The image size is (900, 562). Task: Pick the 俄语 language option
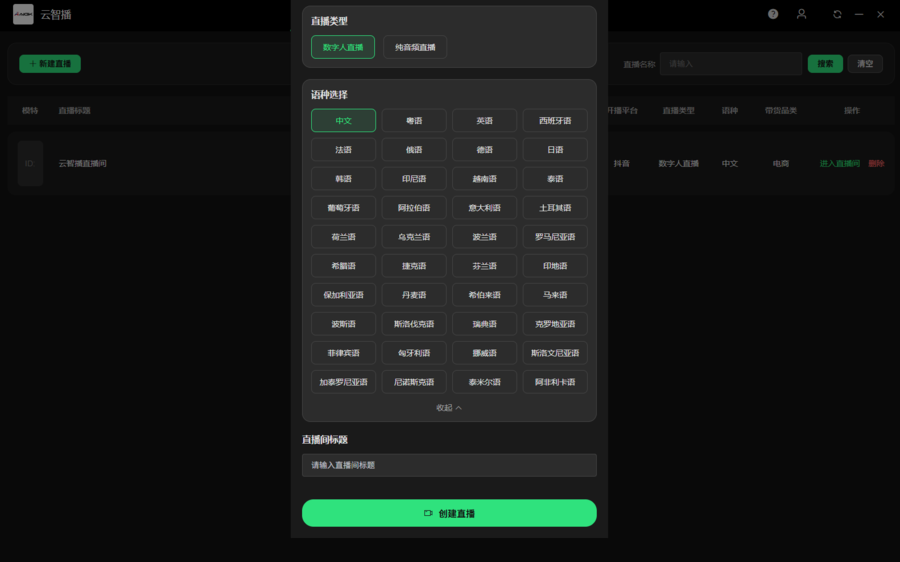(x=414, y=150)
